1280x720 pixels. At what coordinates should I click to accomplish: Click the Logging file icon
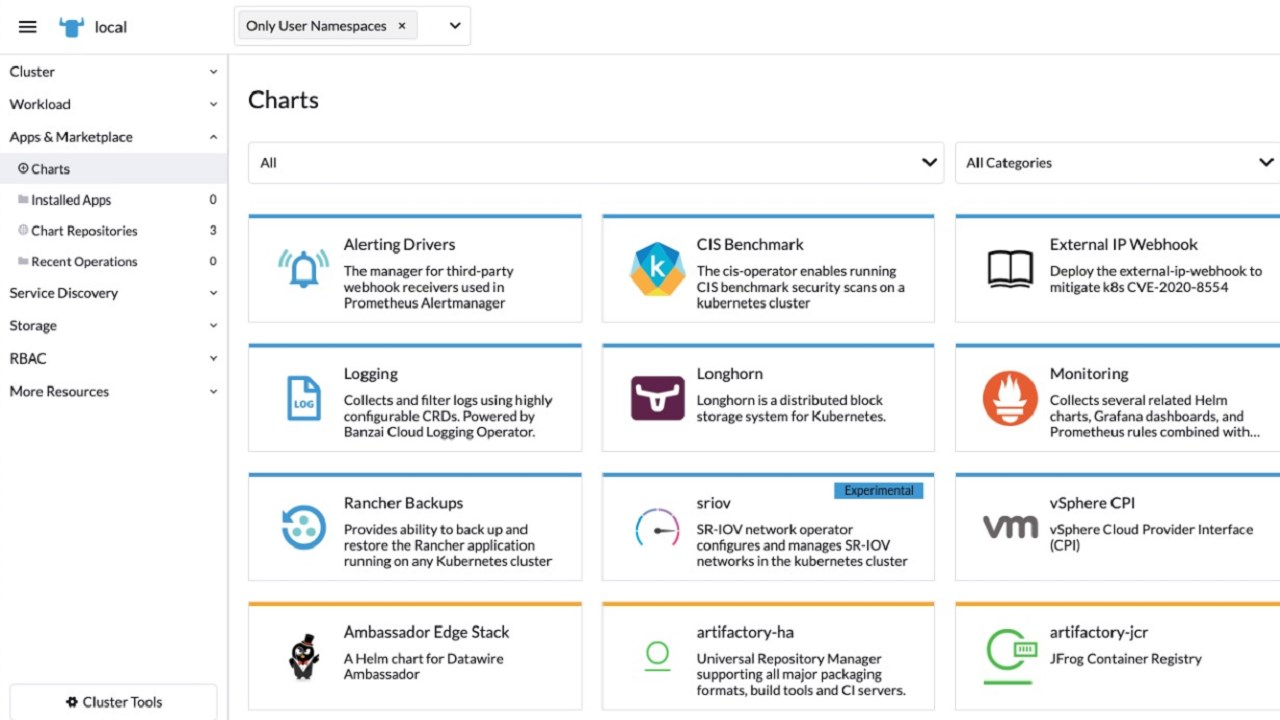(304, 398)
